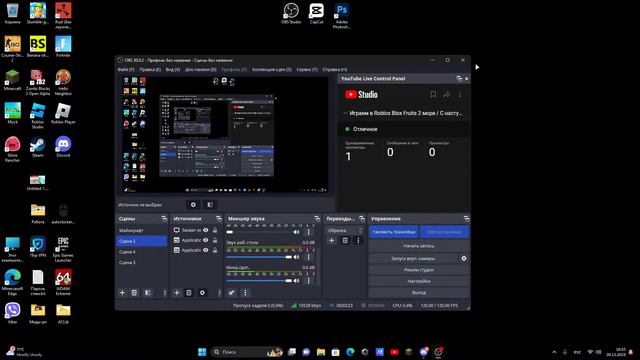Screen dimensions: 640x360
Task: Open the Сервис menu
Action: tap(307, 69)
